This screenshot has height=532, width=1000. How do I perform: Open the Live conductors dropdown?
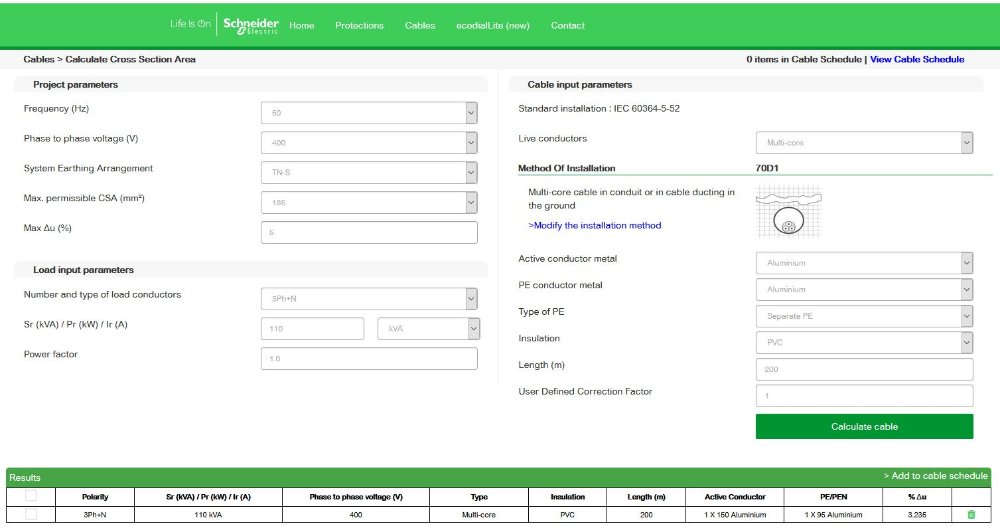coord(864,143)
